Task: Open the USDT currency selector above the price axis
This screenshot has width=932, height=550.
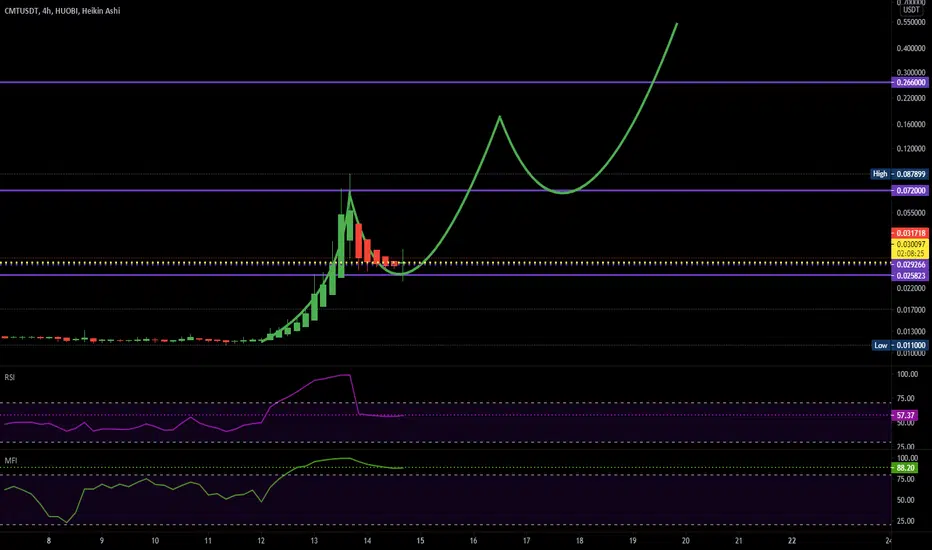Action: 911,10
